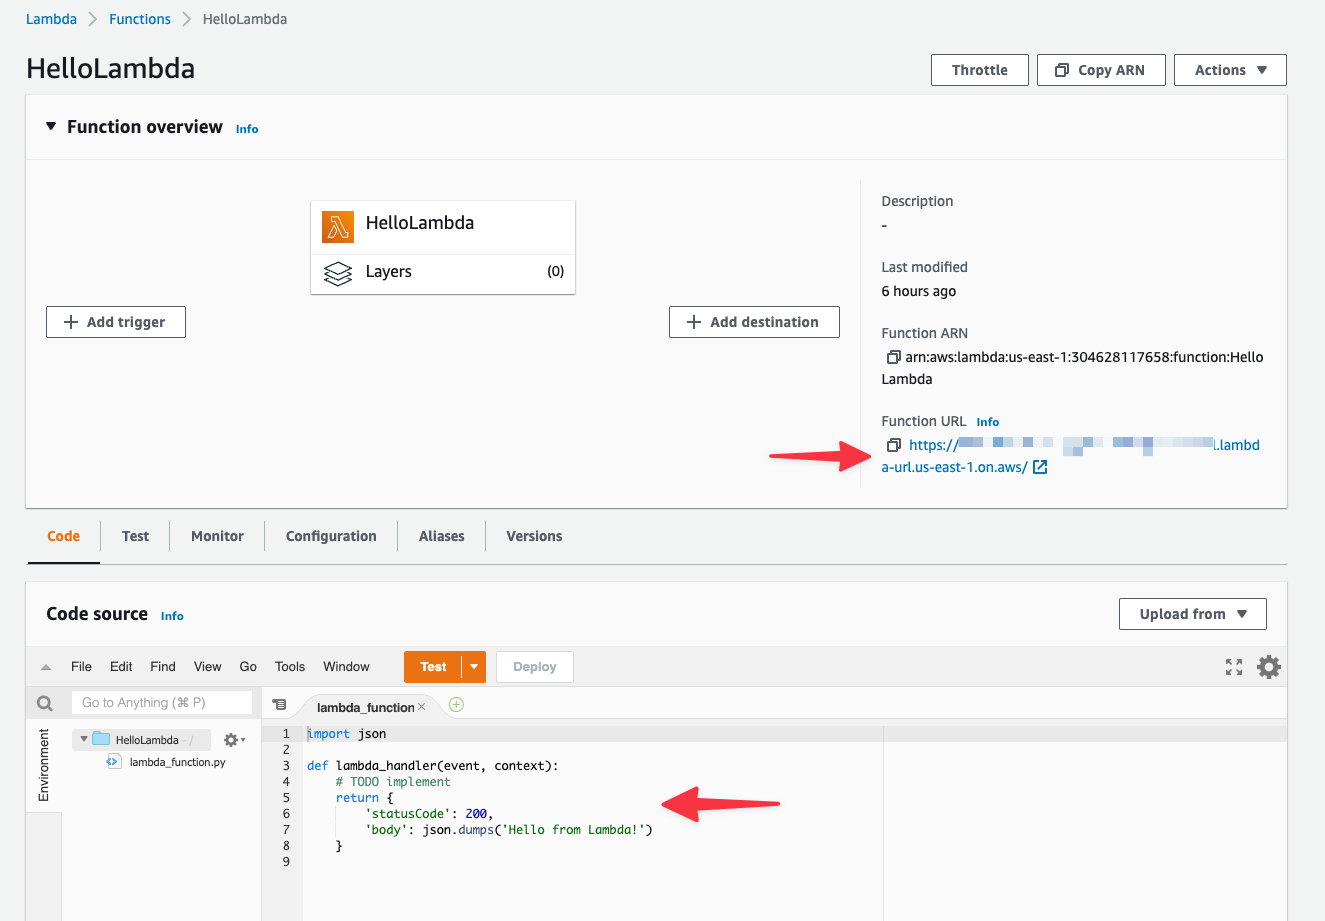Image resolution: width=1325 pixels, height=921 pixels.
Task: Collapse the Function overview section
Action: click(51, 127)
